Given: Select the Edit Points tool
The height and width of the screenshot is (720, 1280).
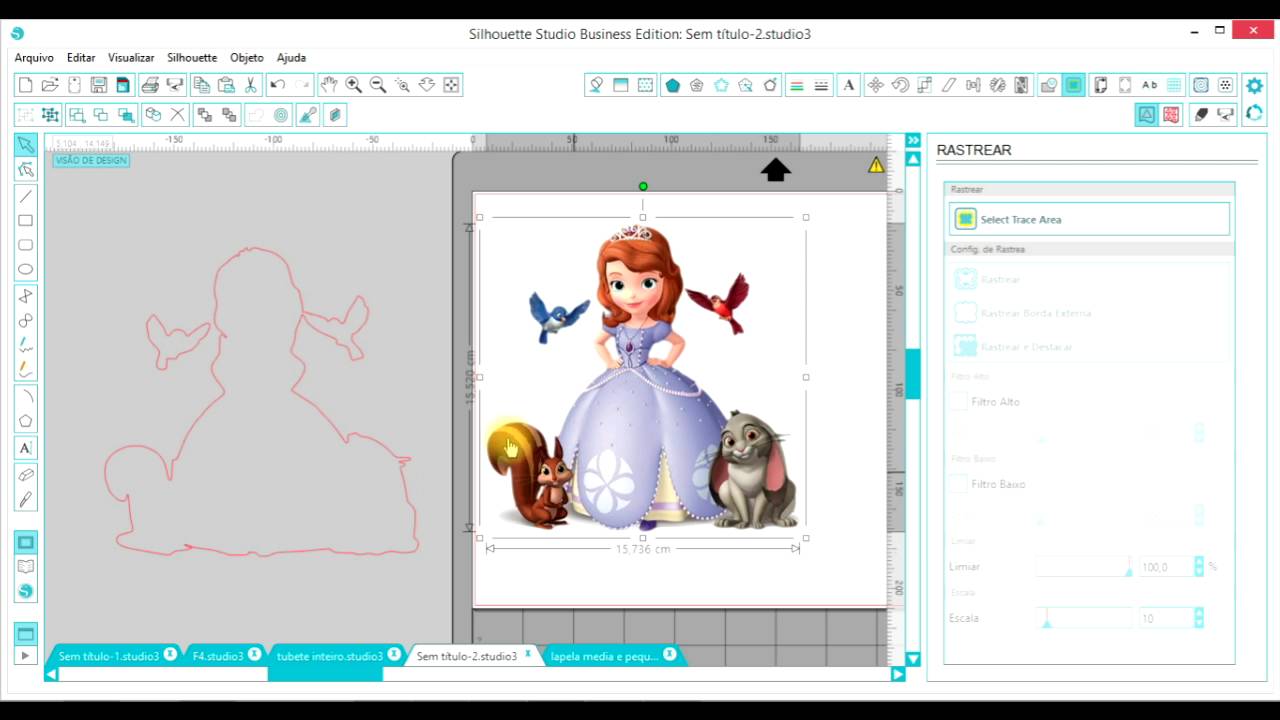Looking at the screenshot, I should (x=26, y=169).
